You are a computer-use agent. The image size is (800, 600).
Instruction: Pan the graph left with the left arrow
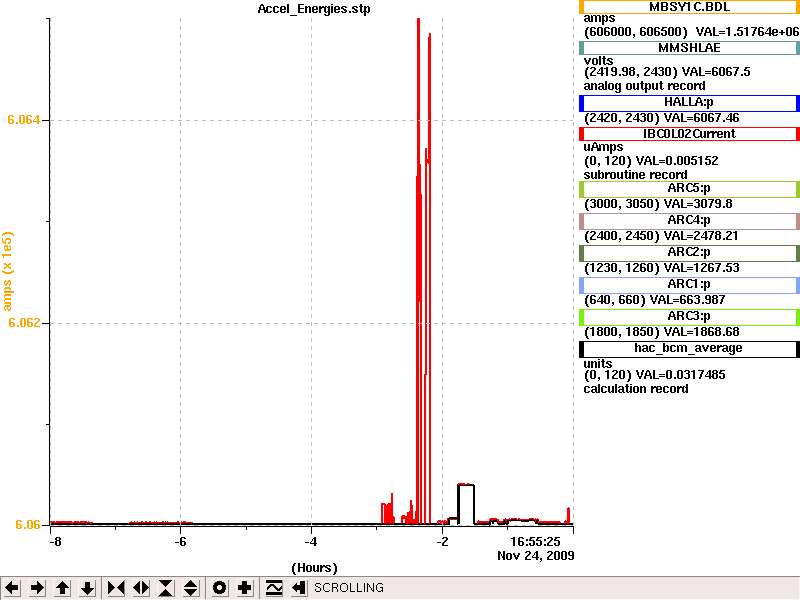click(12, 588)
